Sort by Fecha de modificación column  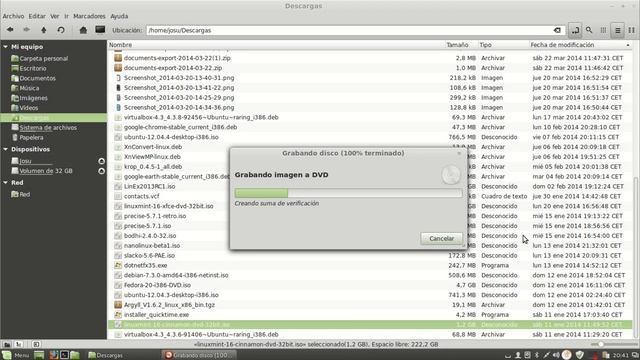(x=580, y=45)
